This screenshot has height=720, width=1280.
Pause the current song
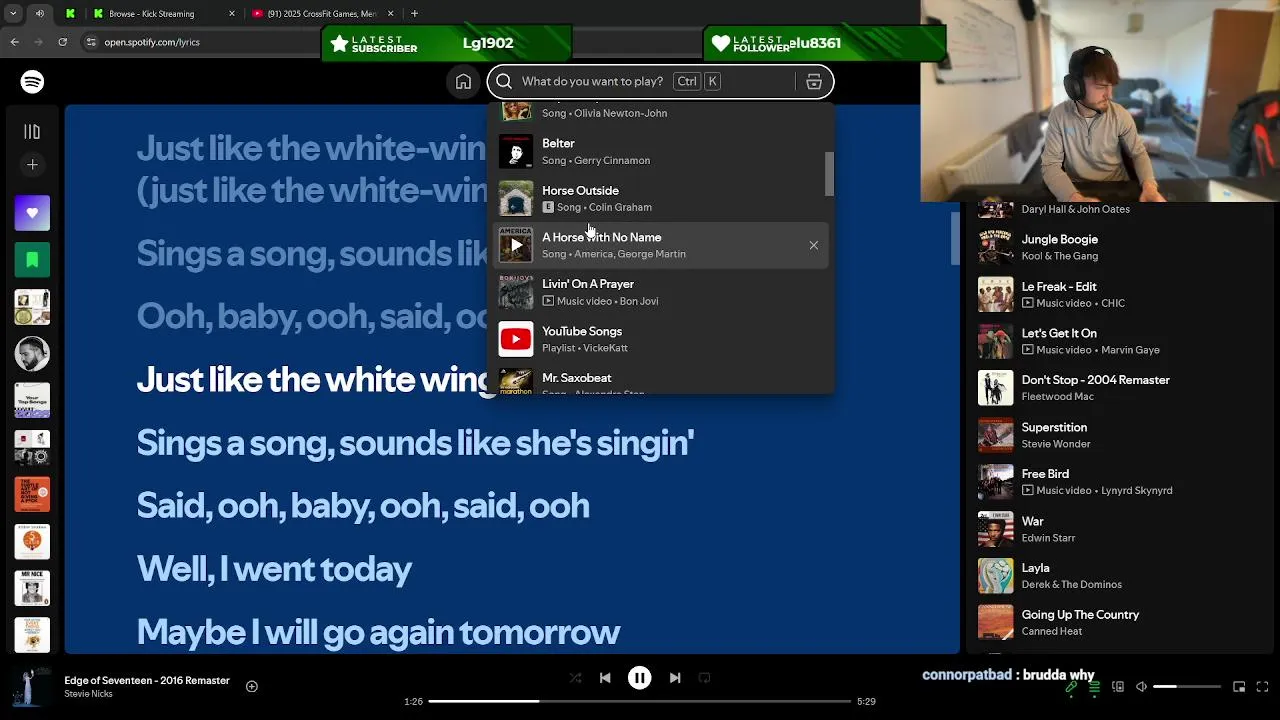tap(640, 678)
